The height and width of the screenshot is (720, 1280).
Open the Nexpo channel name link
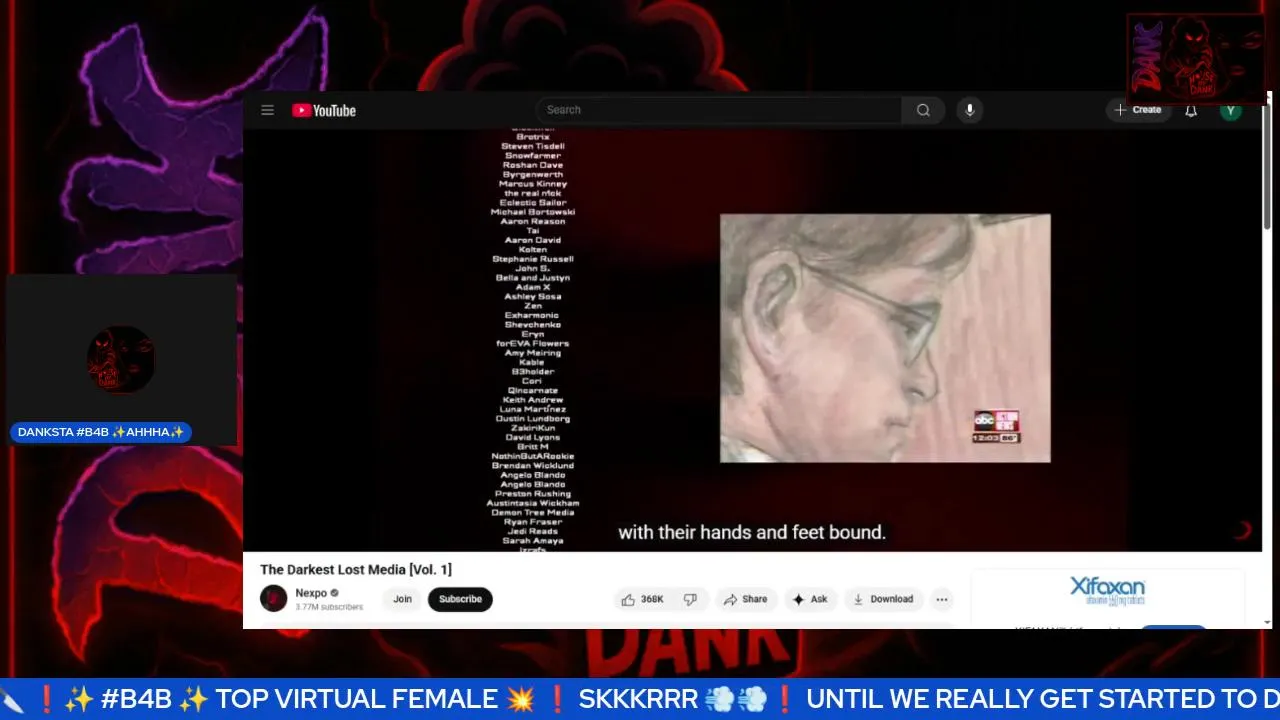pos(311,593)
